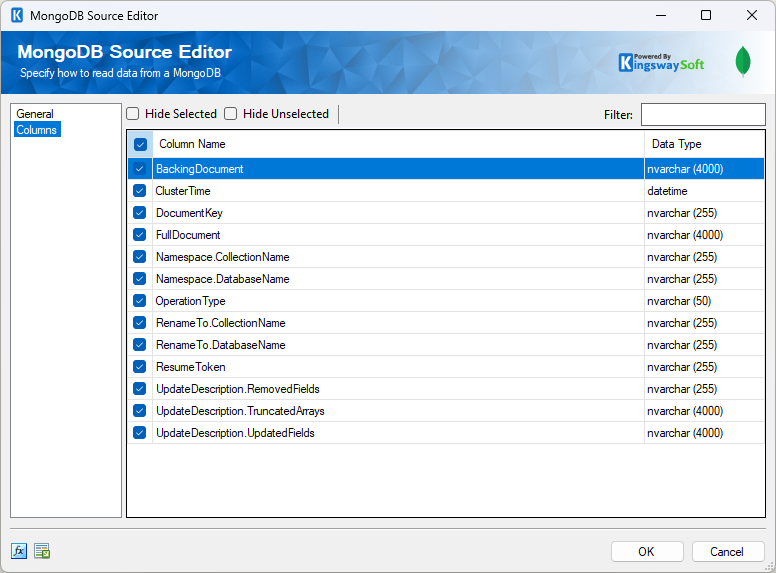Uncheck the ResumeToken checkbox

pos(140,367)
